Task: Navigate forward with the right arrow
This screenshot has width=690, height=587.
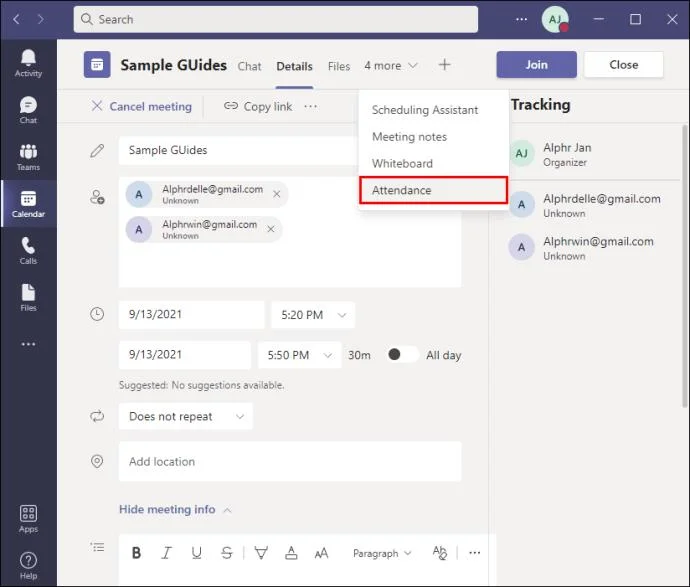Action: (40, 19)
